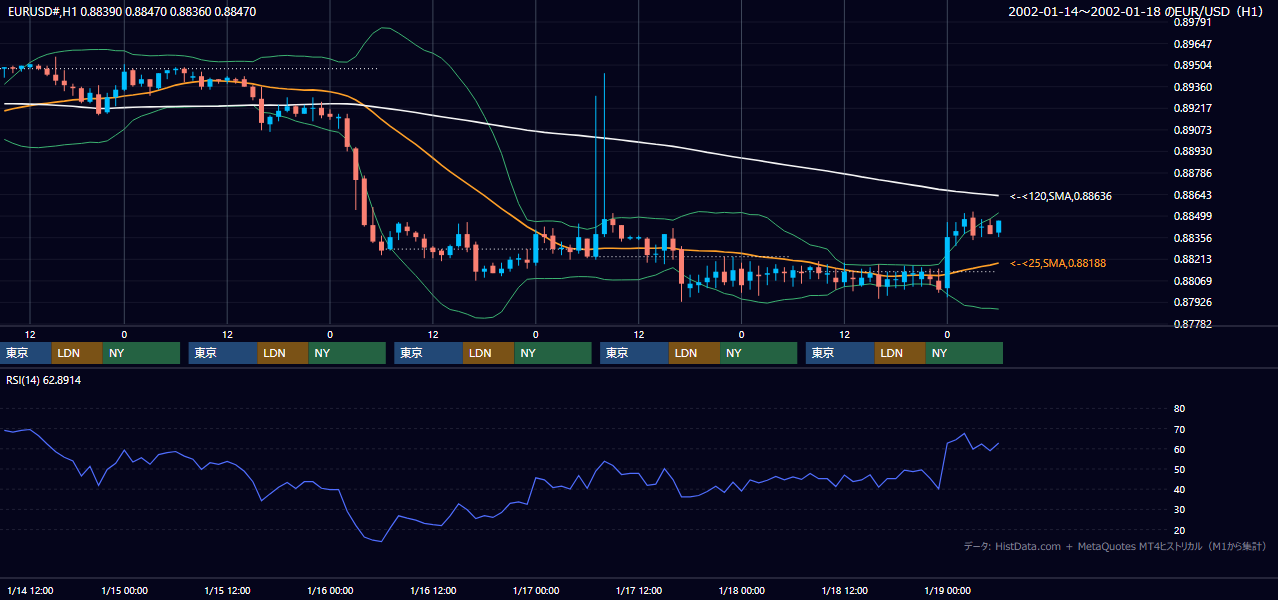The width and height of the screenshot is (1278, 600).
Task: Click price axis value 0.89647
Action: coord(1191,44)
